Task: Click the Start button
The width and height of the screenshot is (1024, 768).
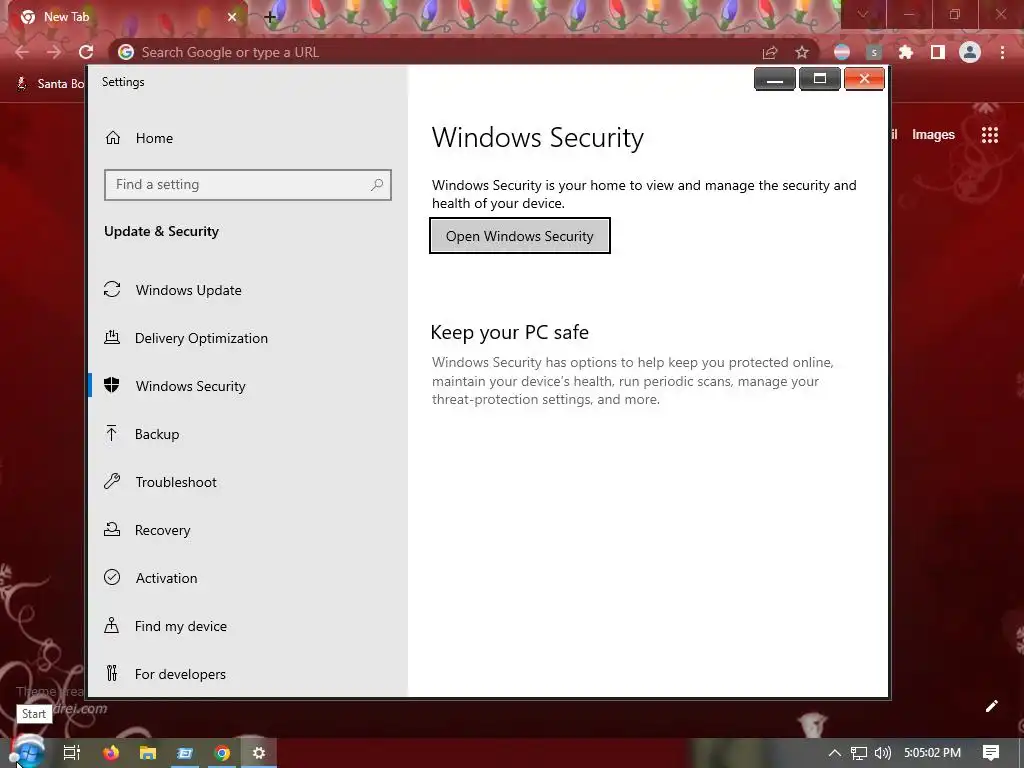Action: coord(27,751)
